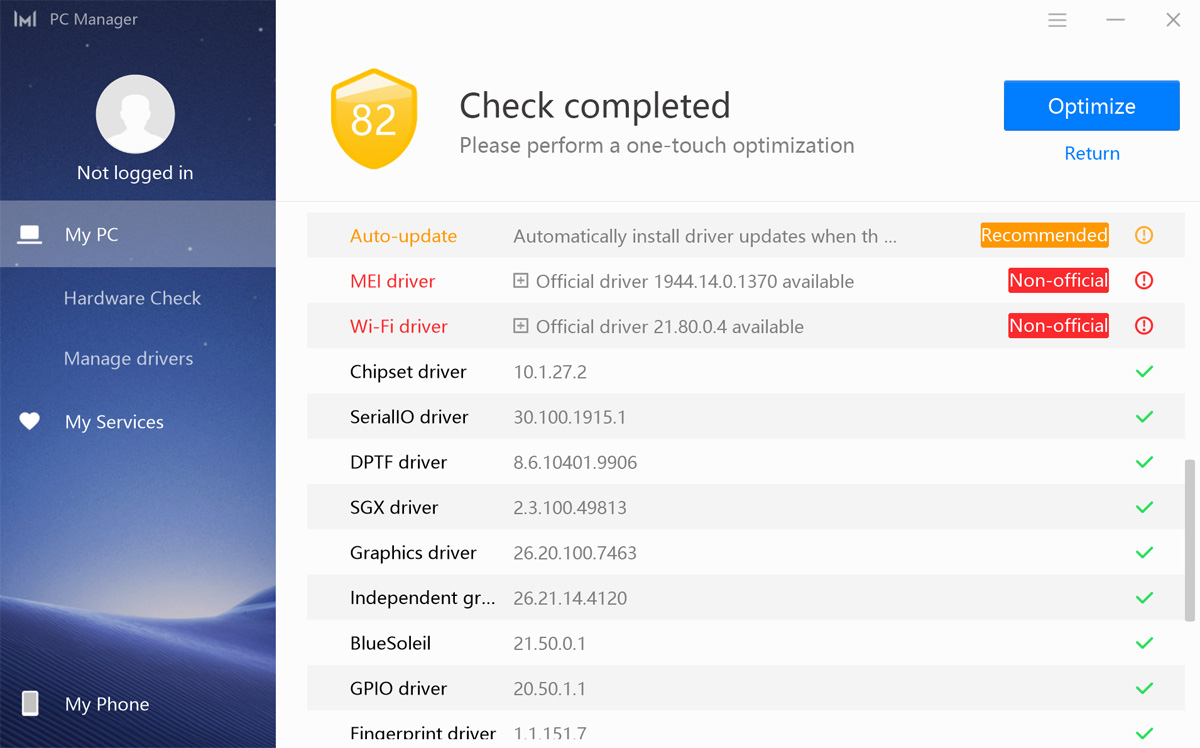The height and width of the screenshot is (748, 1200).
Task: Click the green checkmark for Chipset driver
Action: 1145,372
